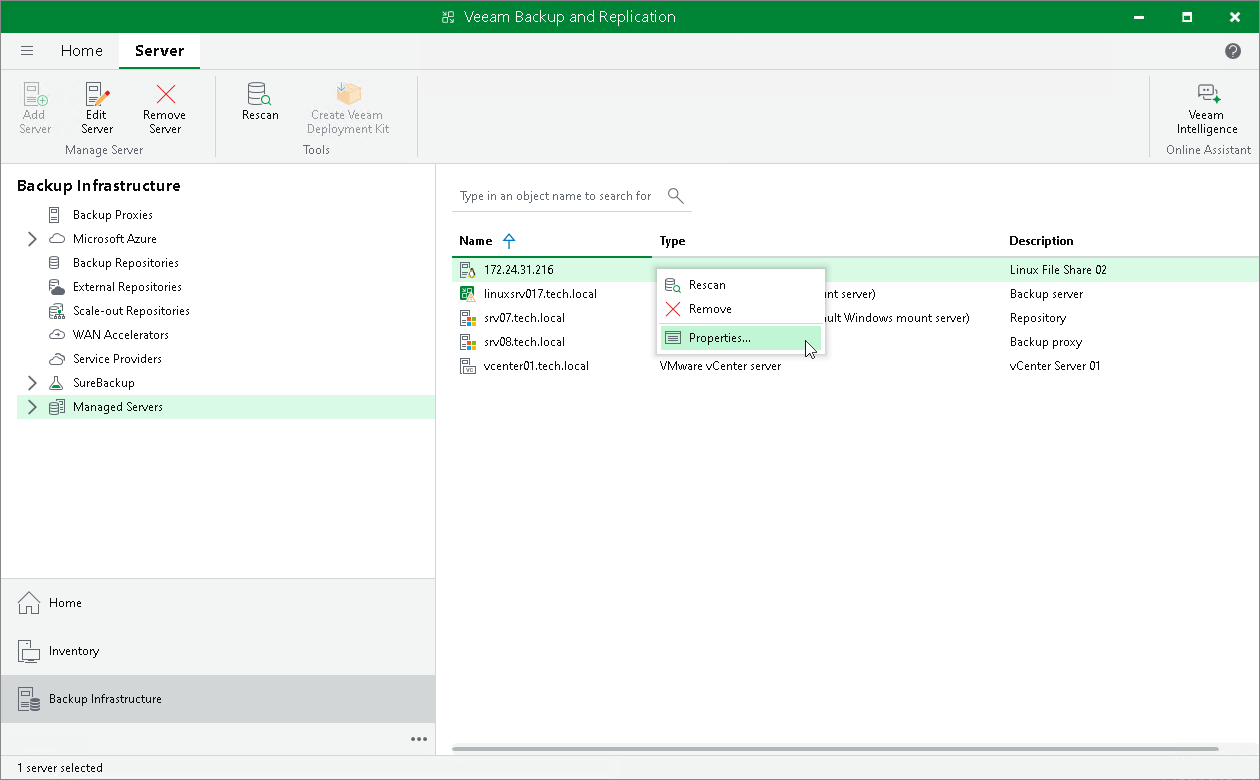
Task: Choose Remove from context menu
Action: point(740,309)
